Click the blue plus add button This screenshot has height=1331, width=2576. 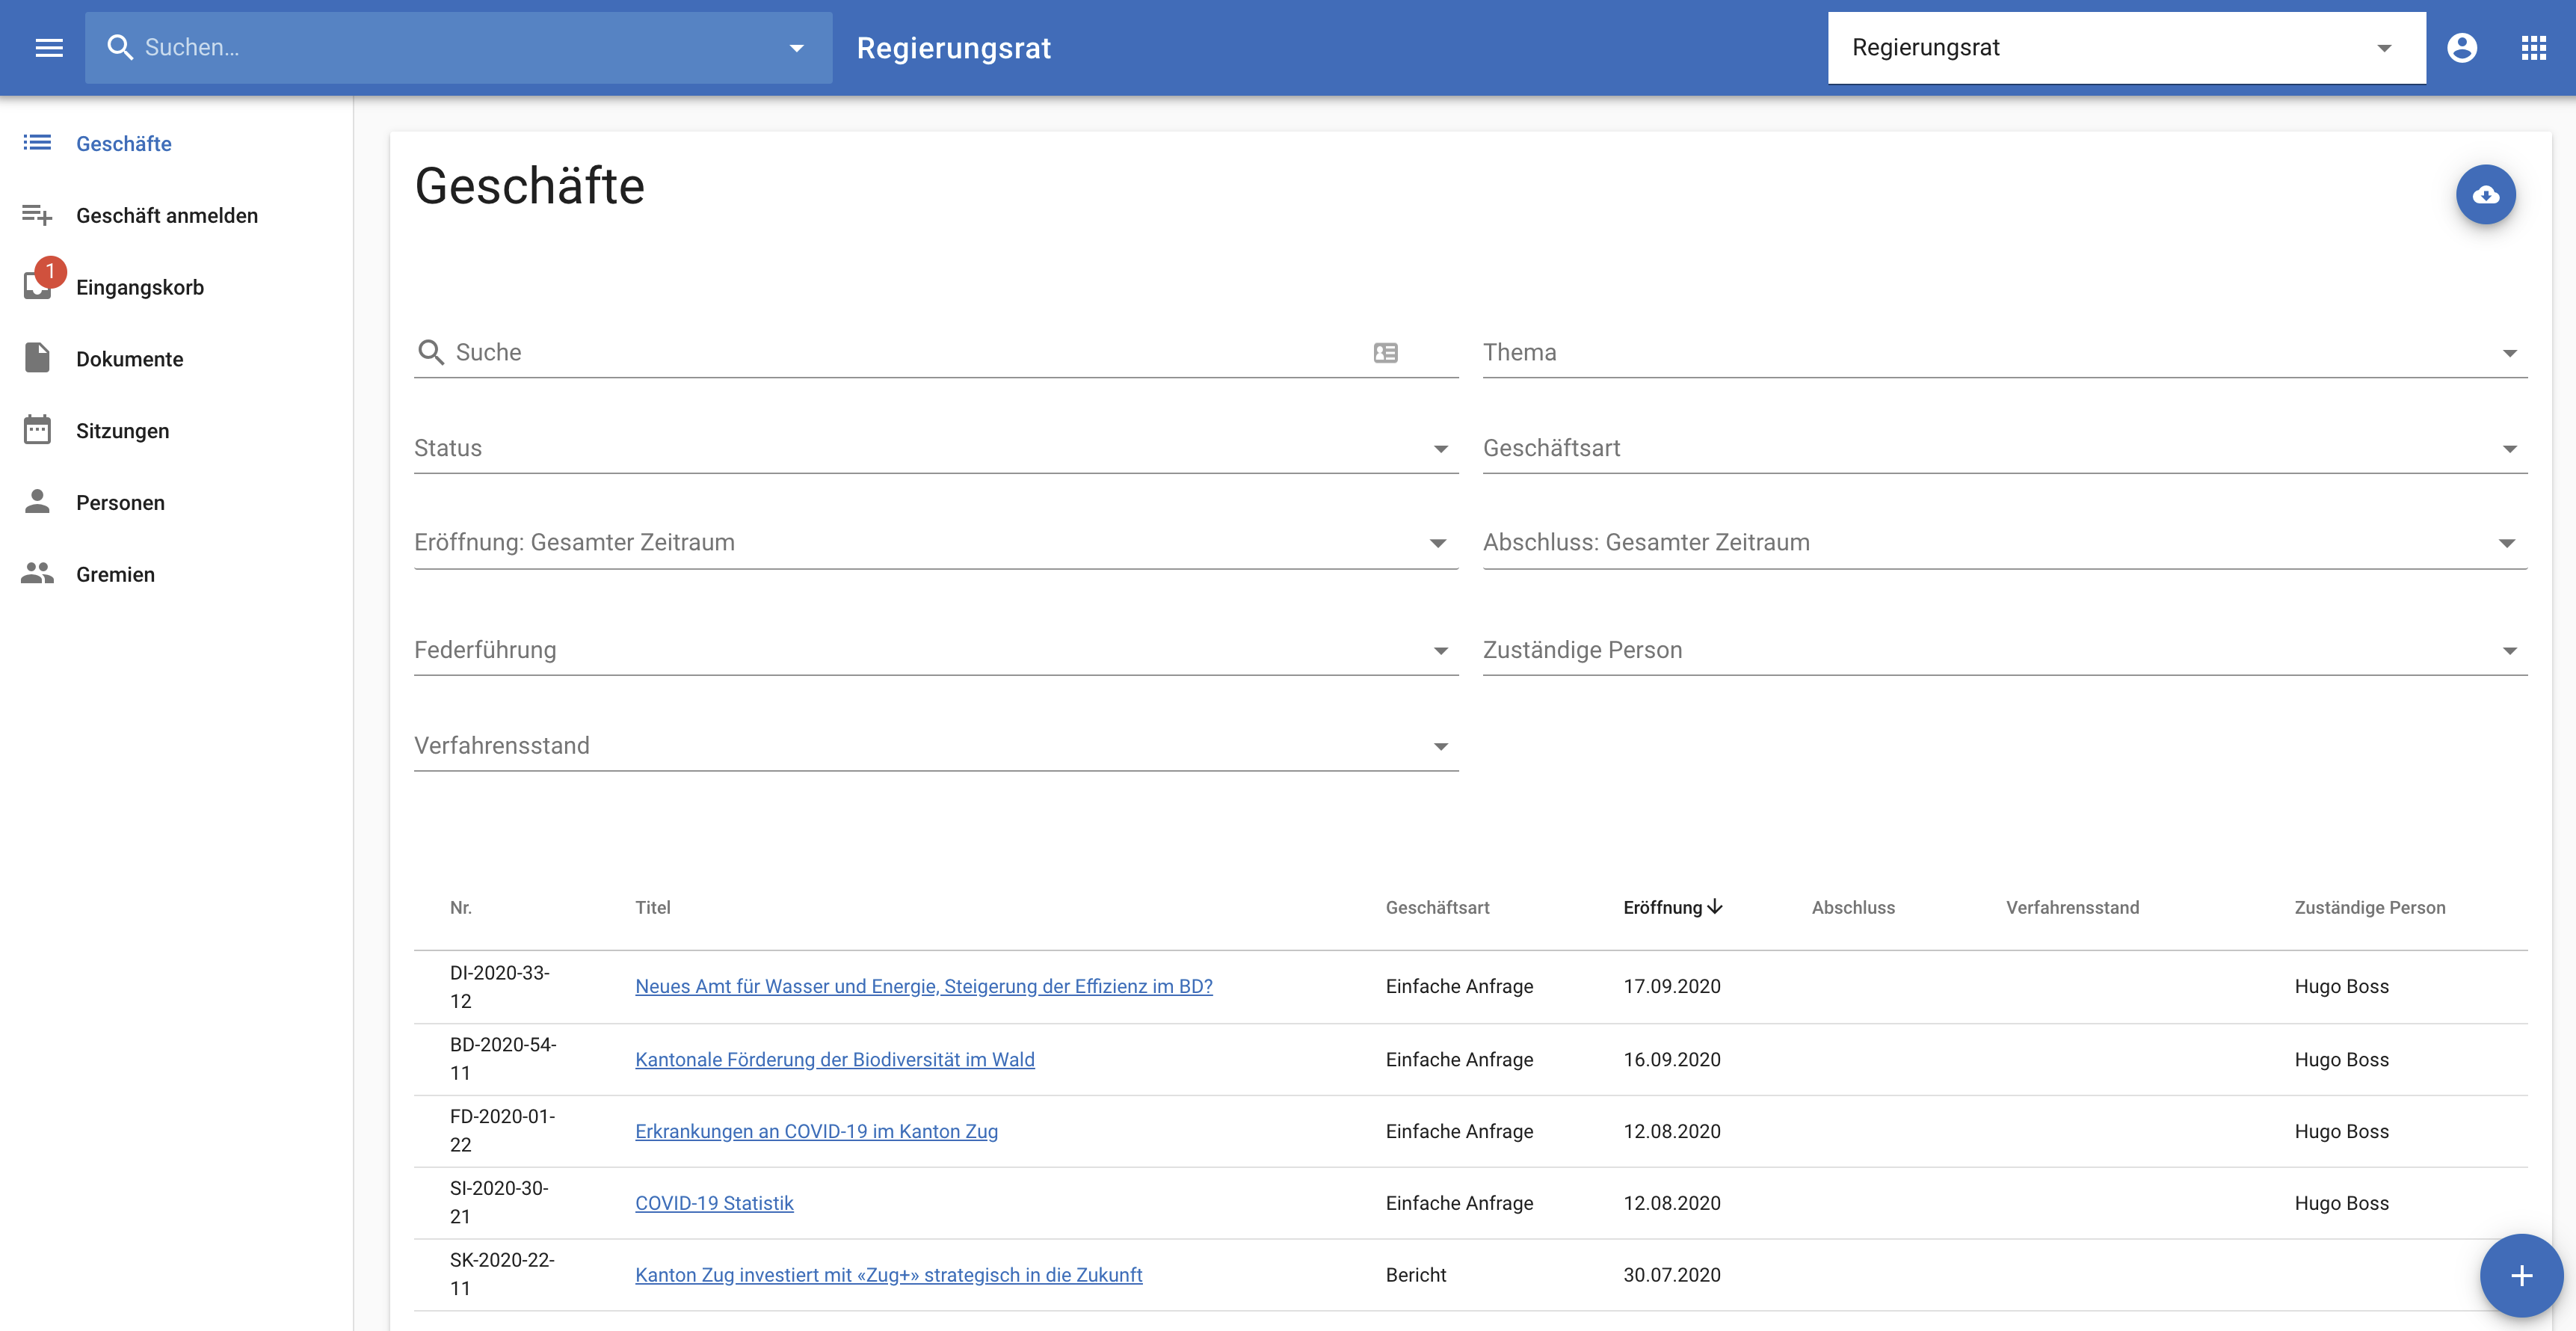coord(2521,1275)
